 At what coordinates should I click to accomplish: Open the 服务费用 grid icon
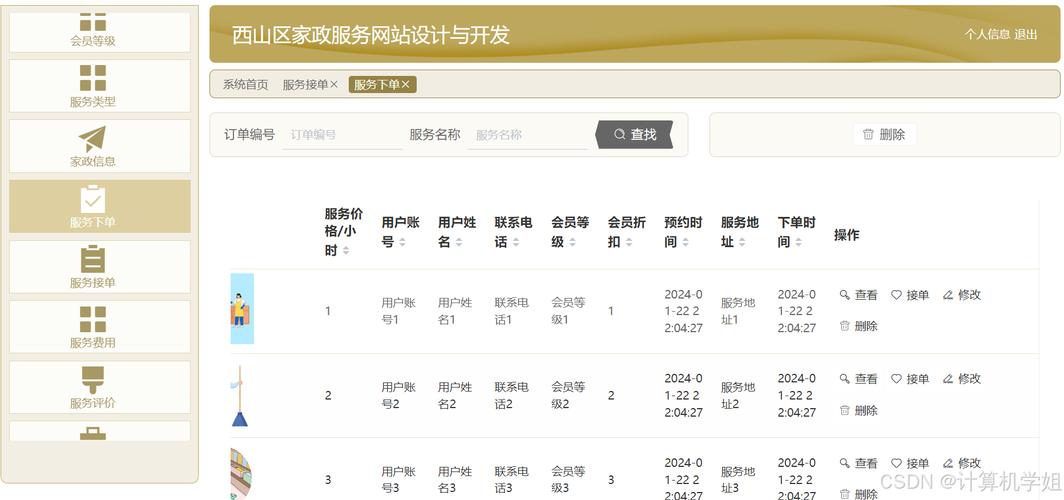click(93, 320)
